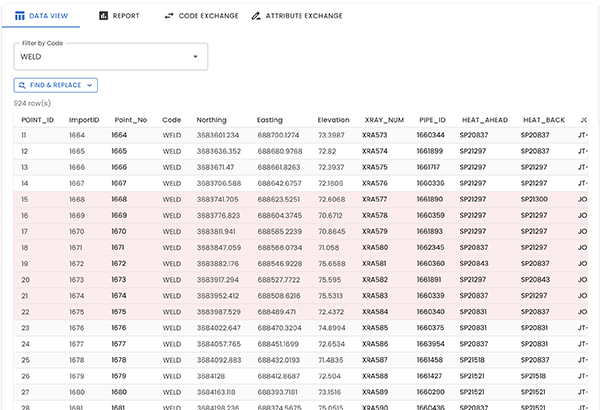The image size is (600, 410).
Task: Click Northing value 3884128
Action: [211, 376]
